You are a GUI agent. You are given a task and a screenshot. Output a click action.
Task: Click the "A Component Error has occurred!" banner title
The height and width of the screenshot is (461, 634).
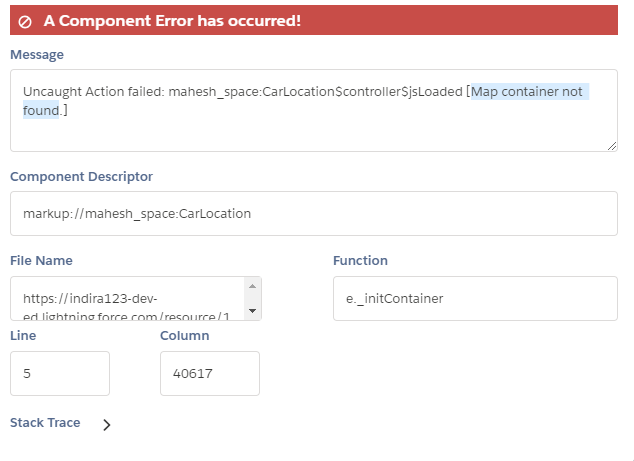pos(172,20)
